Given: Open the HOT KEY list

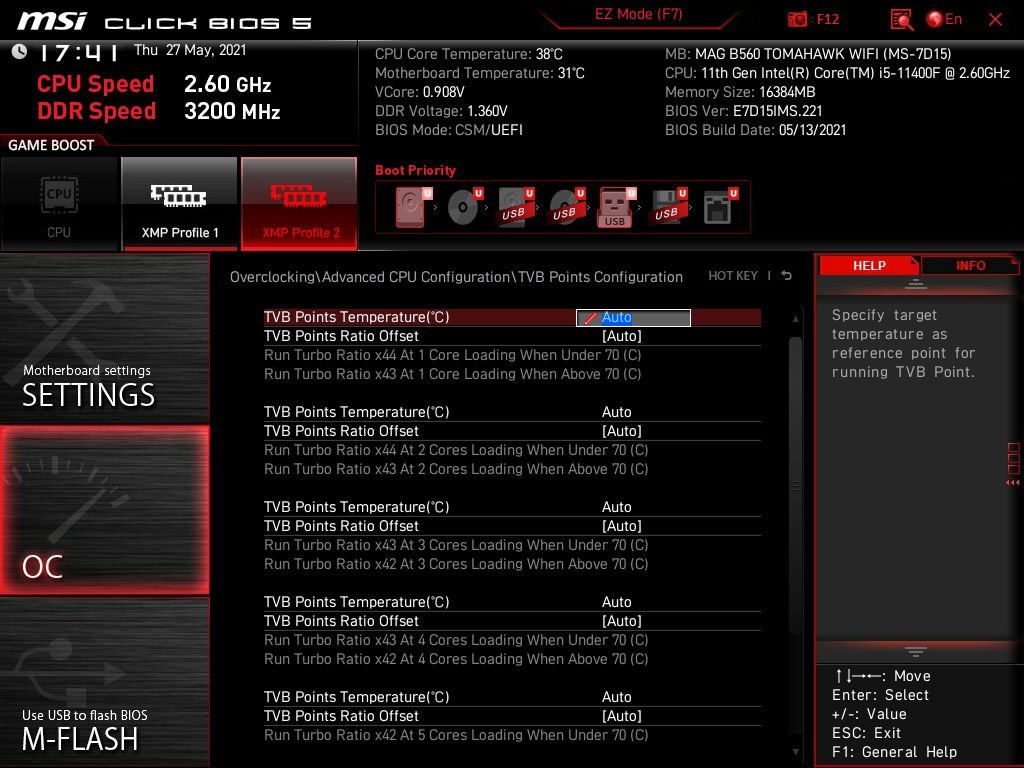Looking at the screenshot, I should click(x=733, y=276).
